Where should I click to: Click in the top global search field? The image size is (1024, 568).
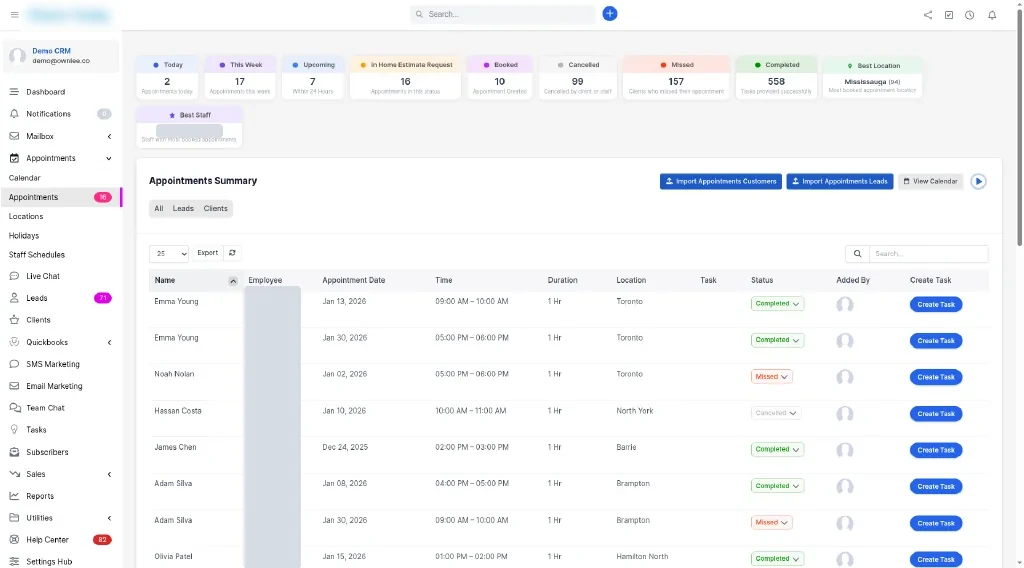pos(503,14)
